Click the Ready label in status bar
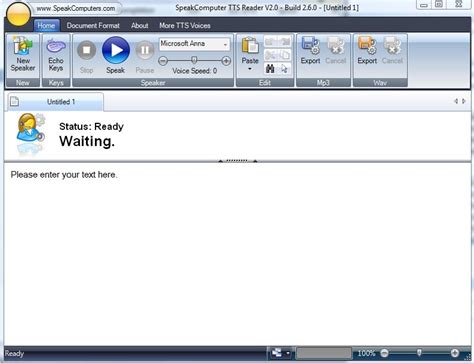The height and width of the screenshot is (363, 474). point(14,353)
